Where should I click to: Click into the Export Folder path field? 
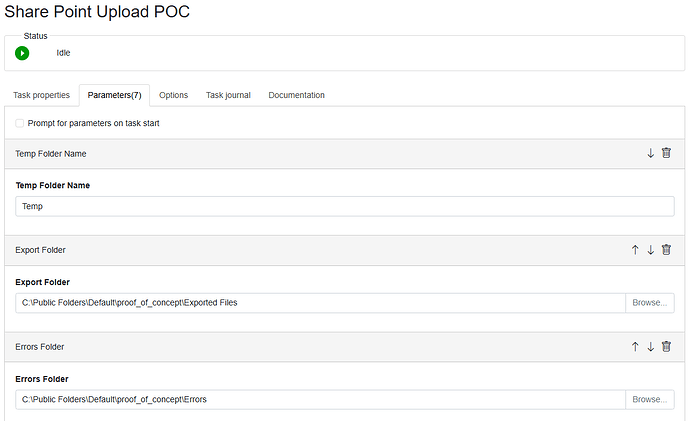coord(320,303)
